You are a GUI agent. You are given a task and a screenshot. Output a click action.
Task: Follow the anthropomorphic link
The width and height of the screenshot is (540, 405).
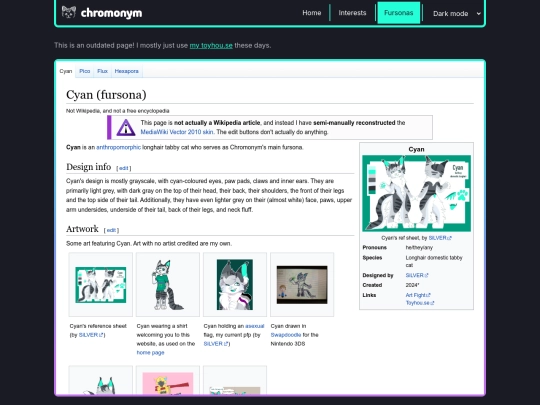[118, 147]
